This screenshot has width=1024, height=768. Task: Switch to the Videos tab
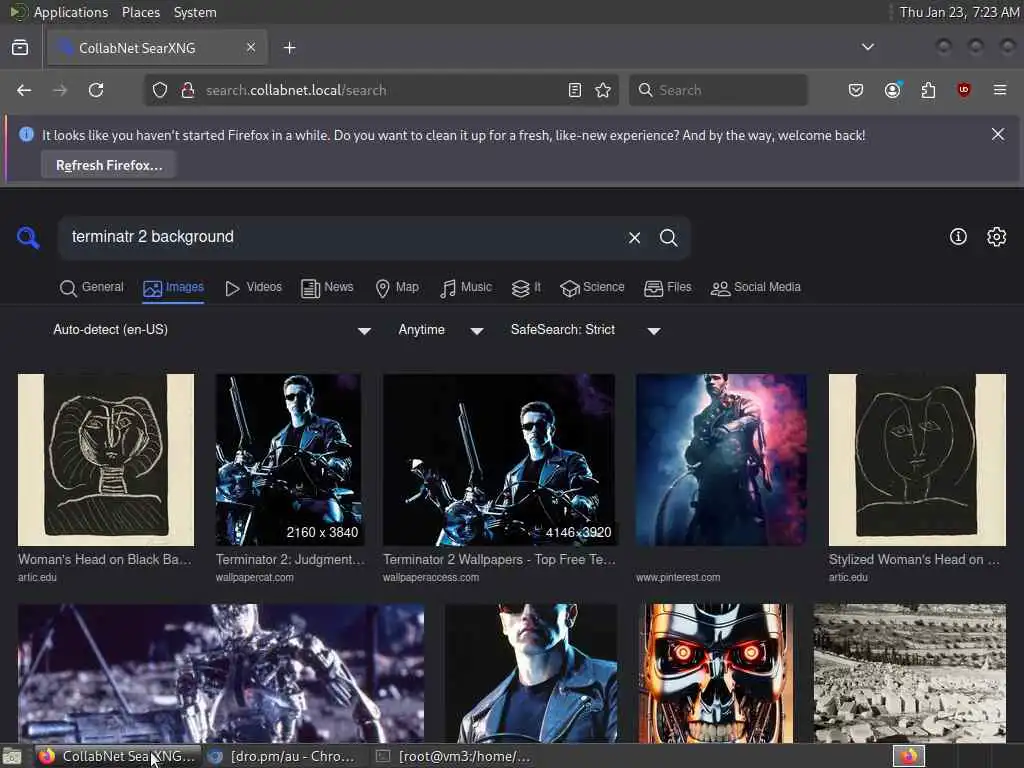(x=253, y=287)
